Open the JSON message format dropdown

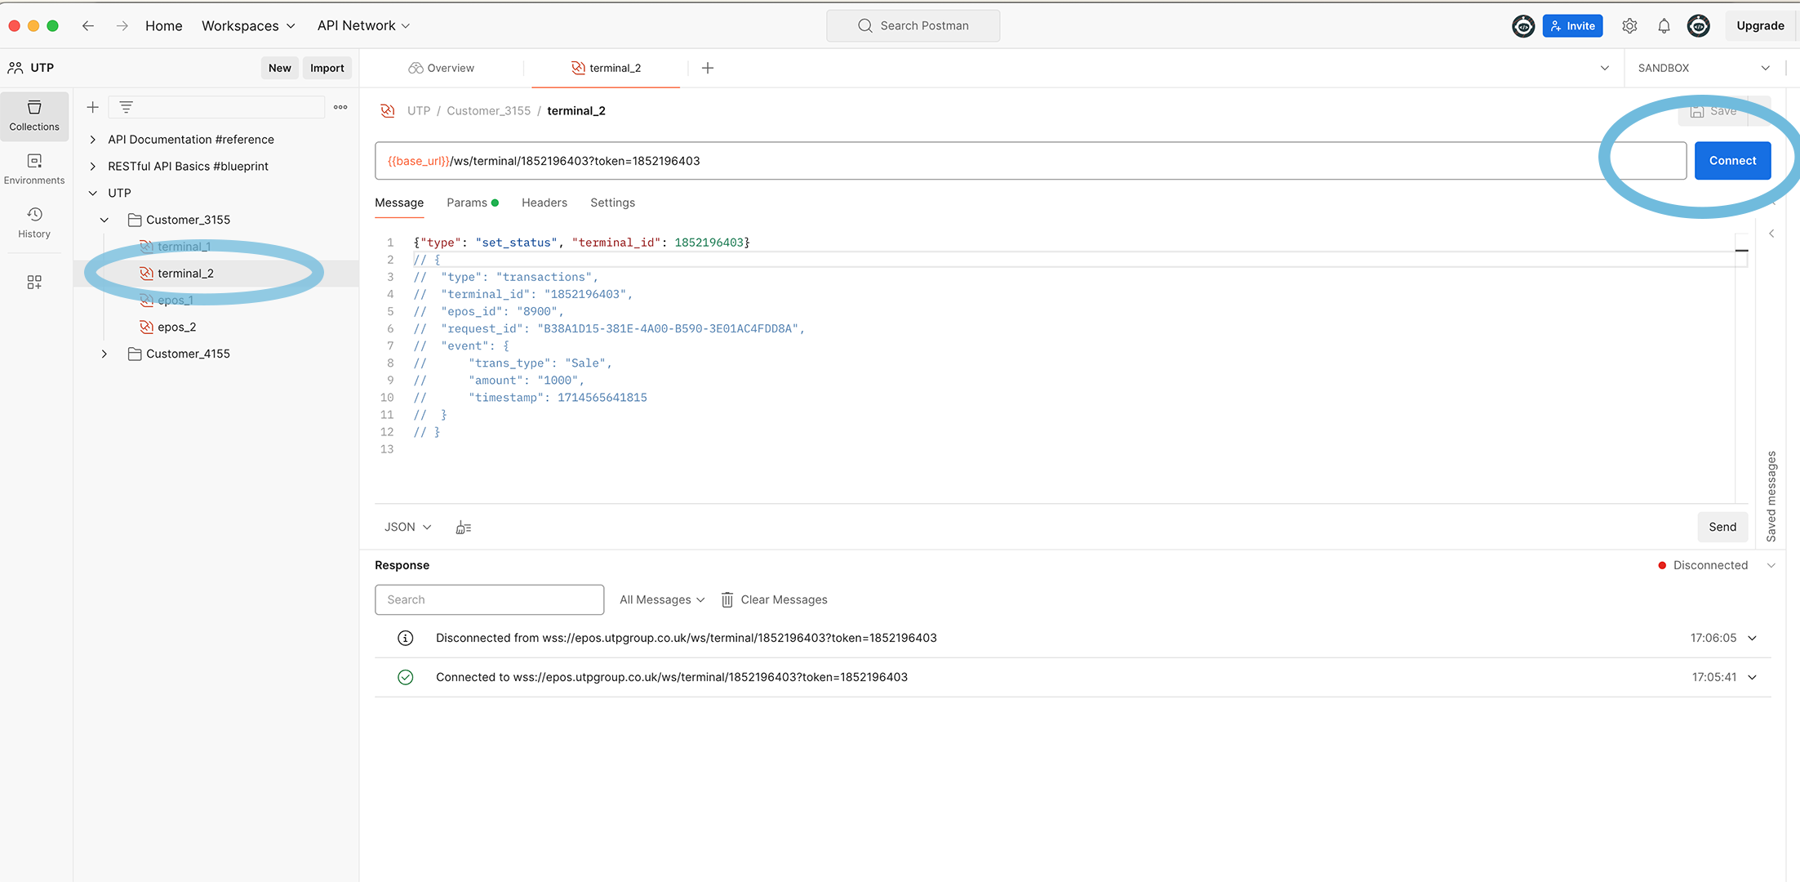(x=408, y=527)
